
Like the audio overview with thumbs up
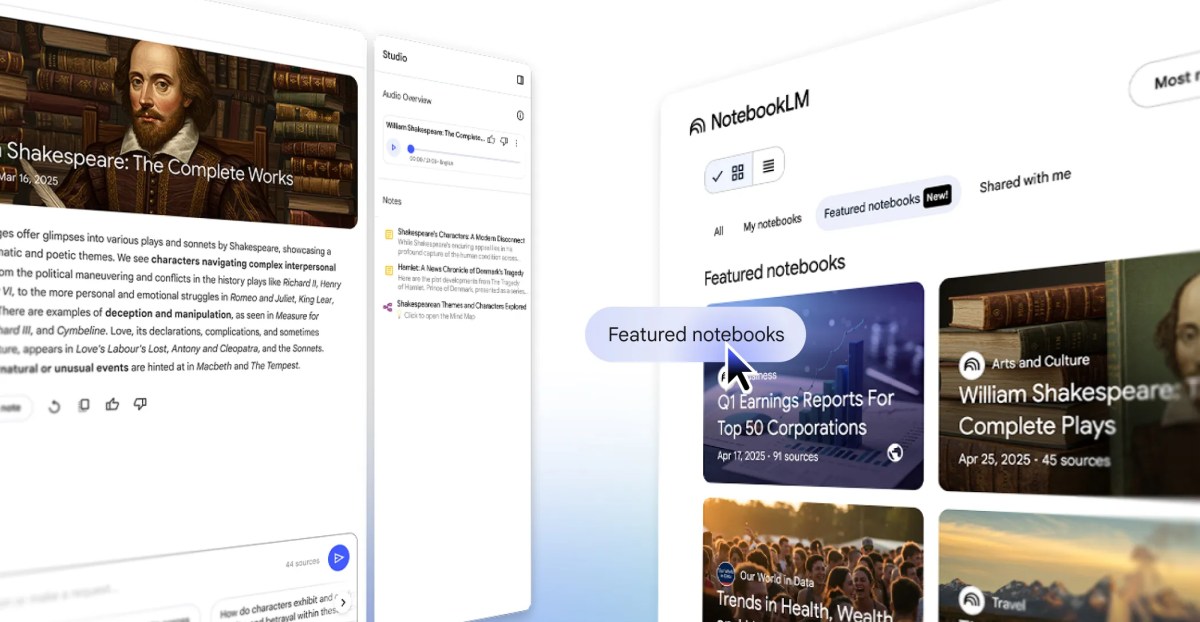coord(491,139)
